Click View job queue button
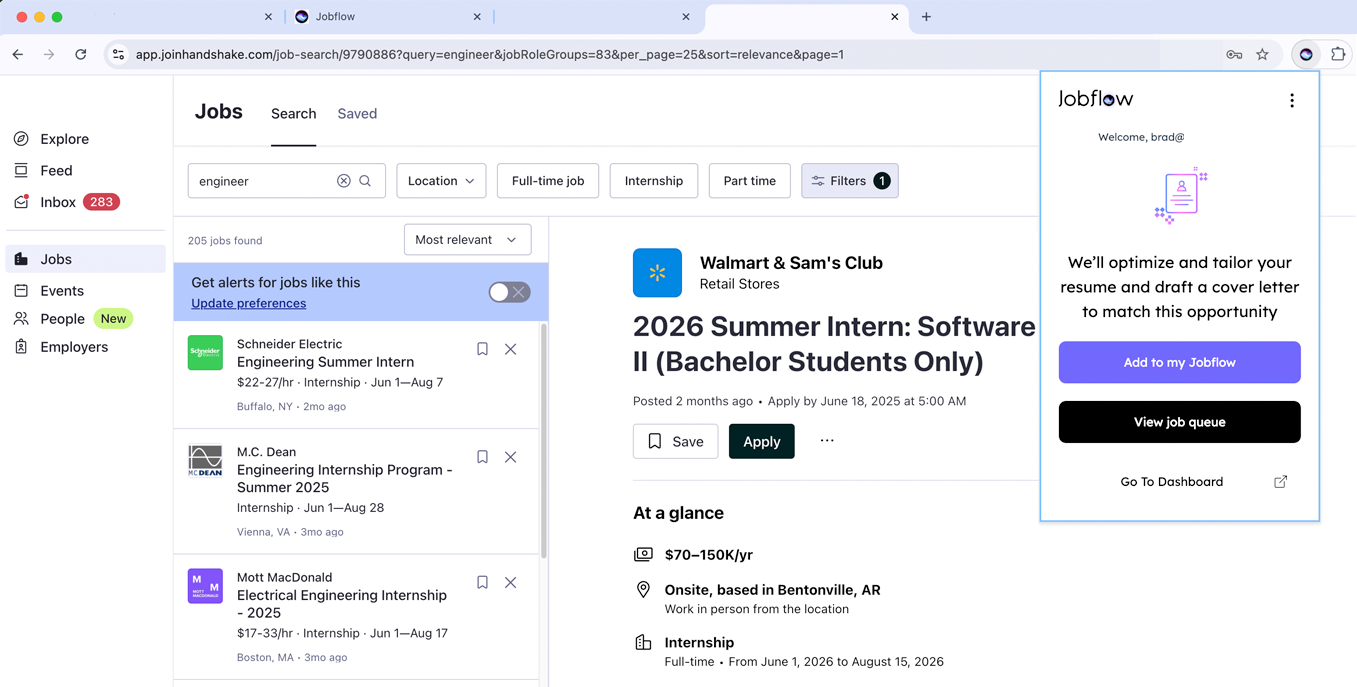Image resolution: width=1357 pixels, height=687 pixels. pyautogui.click(x=1179, y=422)
